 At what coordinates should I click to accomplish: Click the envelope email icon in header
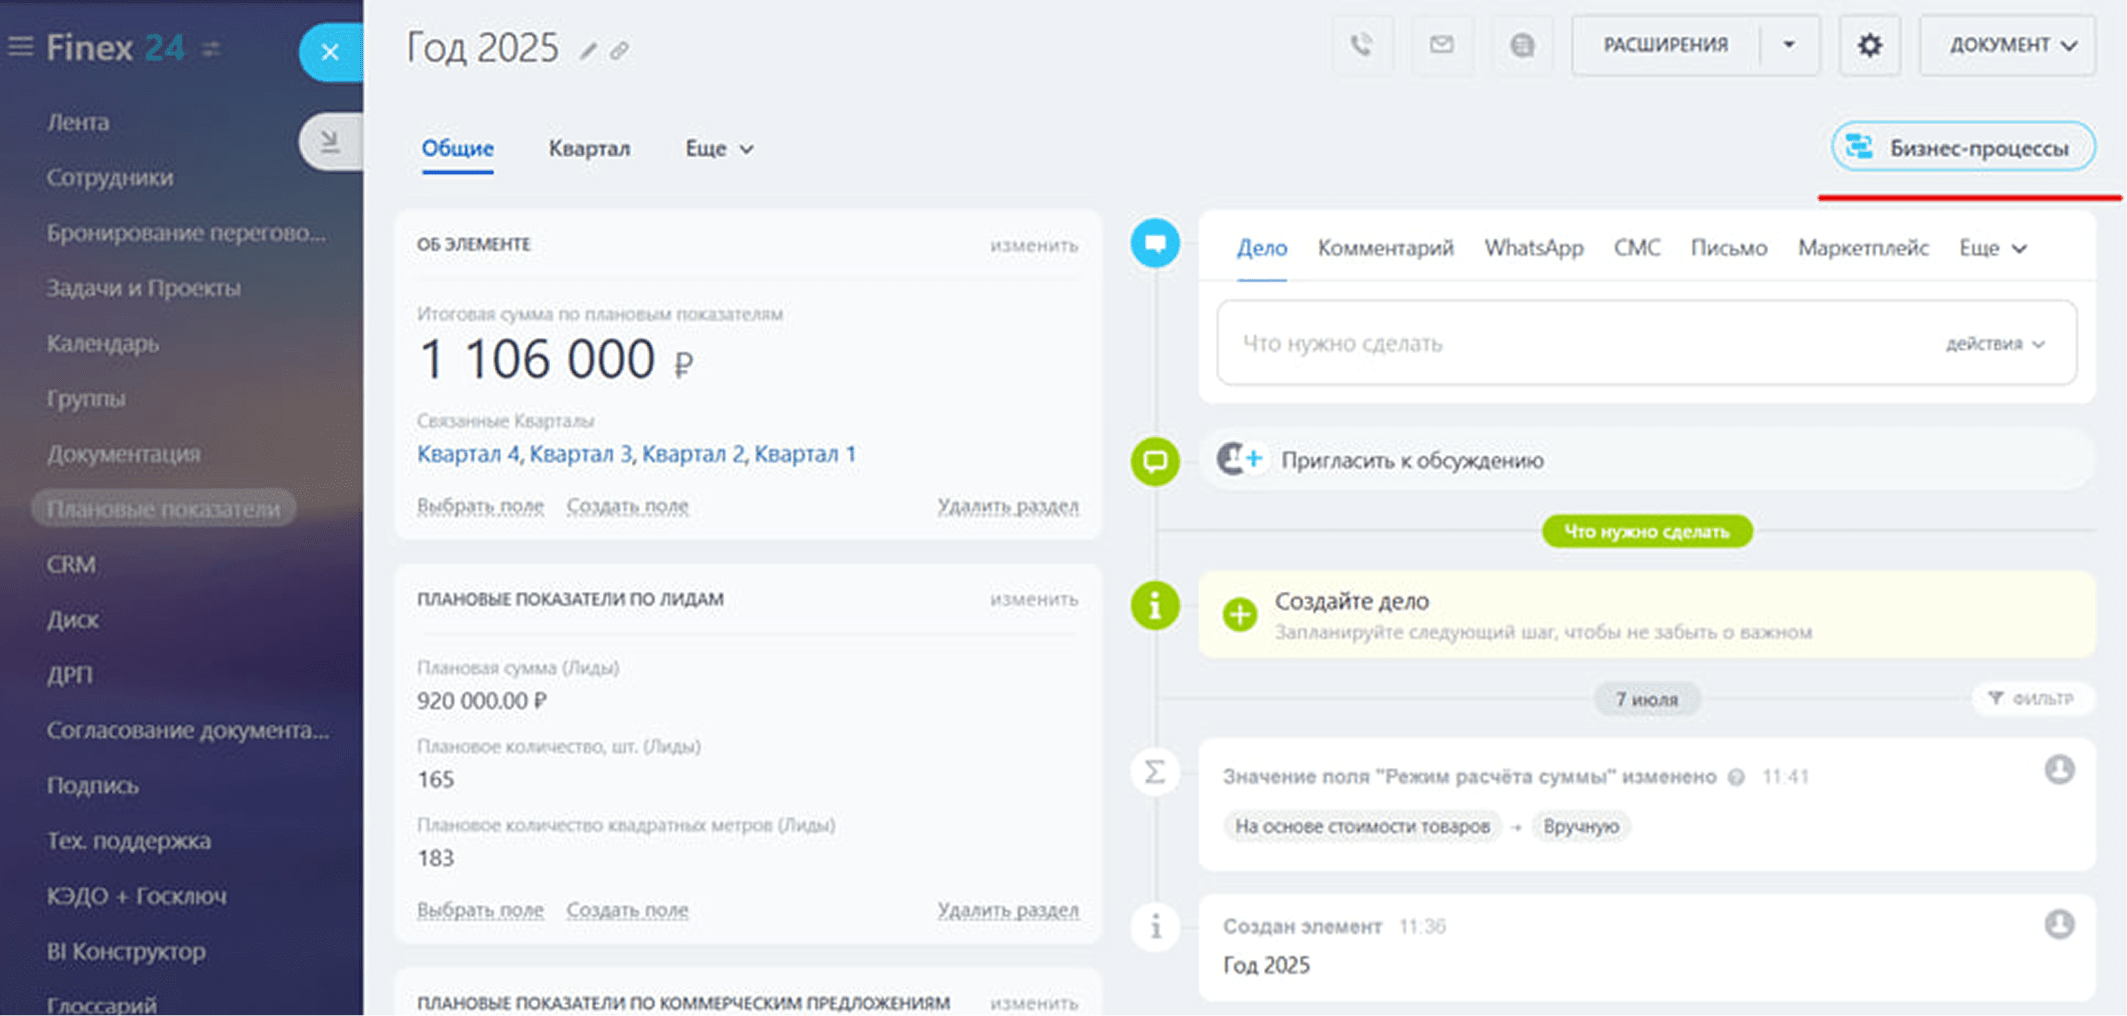[1441, 45]
